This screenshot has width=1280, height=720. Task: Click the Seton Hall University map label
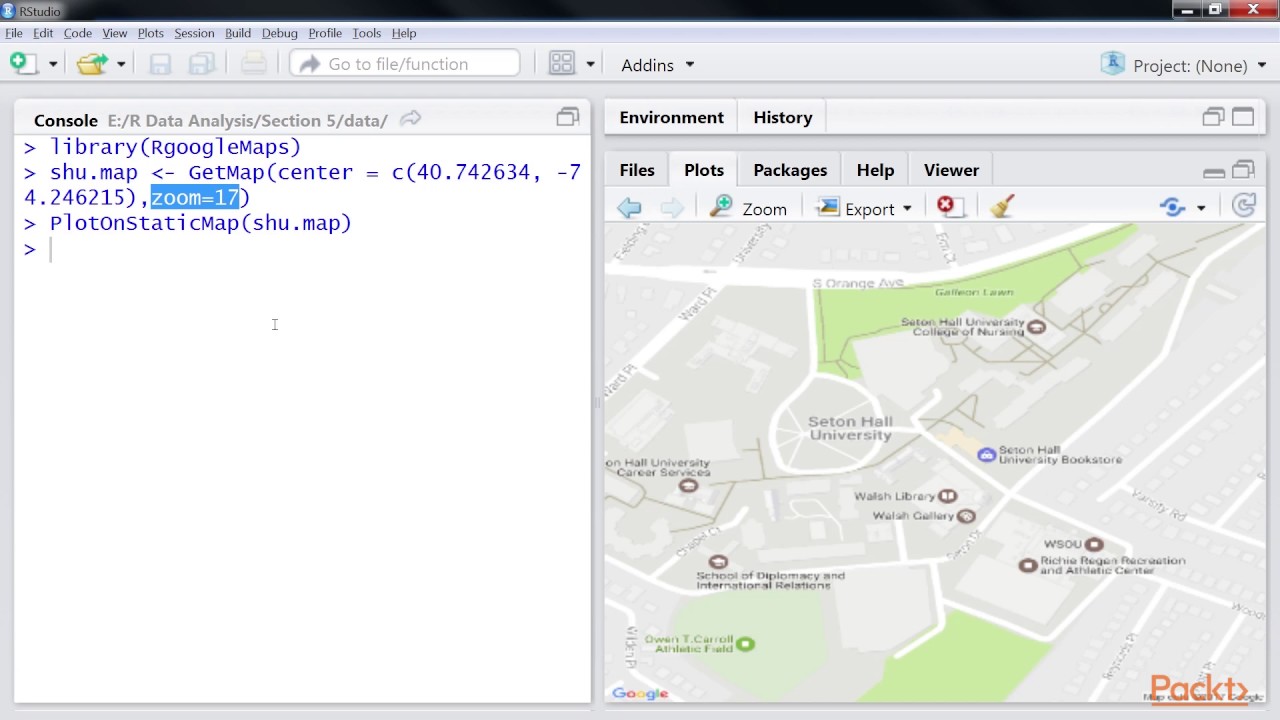[850, 428]
